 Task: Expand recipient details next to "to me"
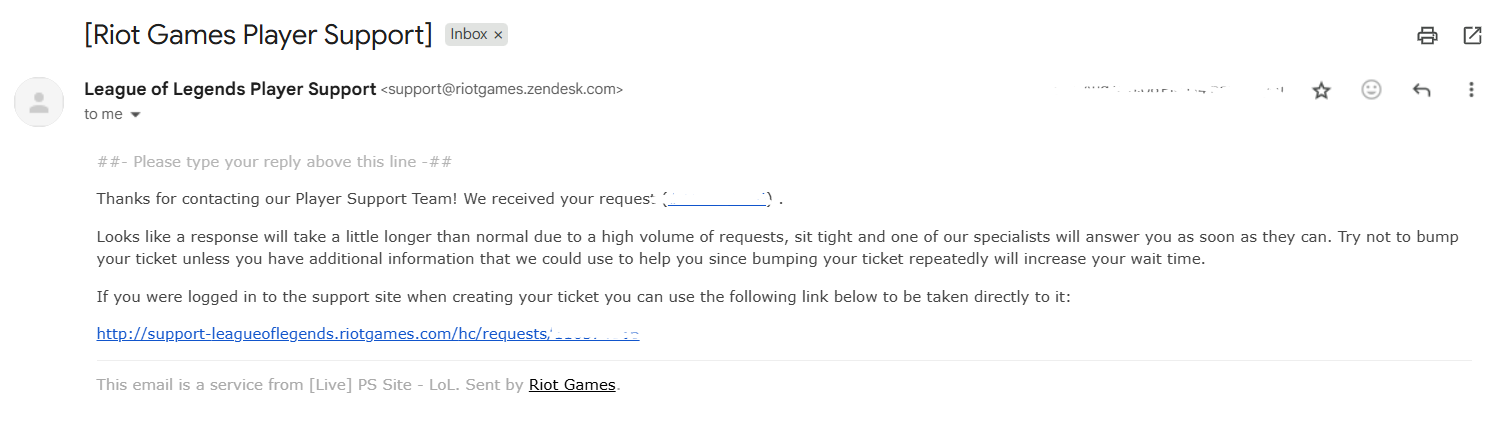(136, 115)
